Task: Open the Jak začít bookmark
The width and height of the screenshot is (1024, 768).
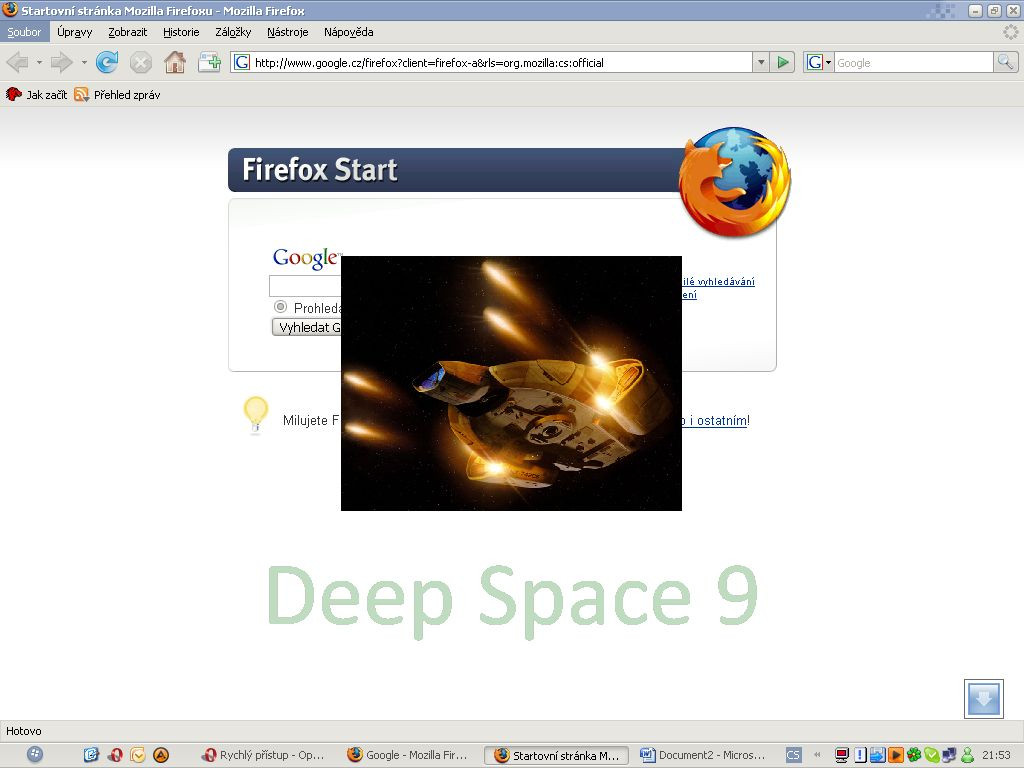Action: tap(37, 95)
